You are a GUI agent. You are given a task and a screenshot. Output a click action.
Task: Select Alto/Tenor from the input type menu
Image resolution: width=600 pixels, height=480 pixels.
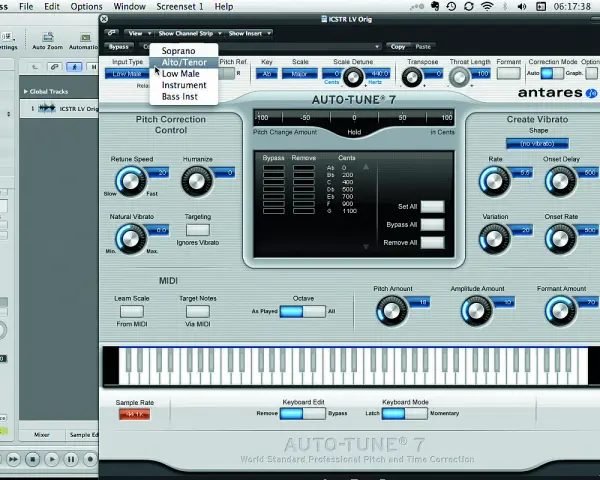(x=184, y=62)
